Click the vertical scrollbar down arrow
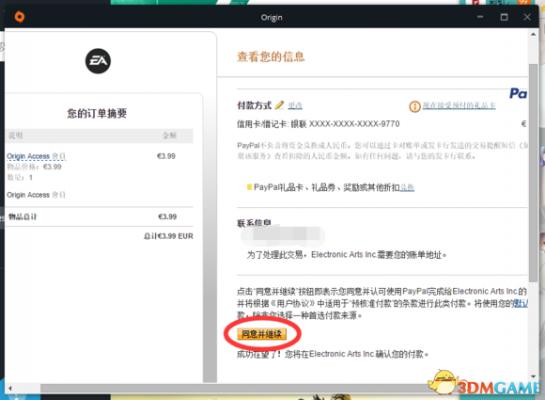The height and width of the screenshot is (400, 545). pos(533,377)
